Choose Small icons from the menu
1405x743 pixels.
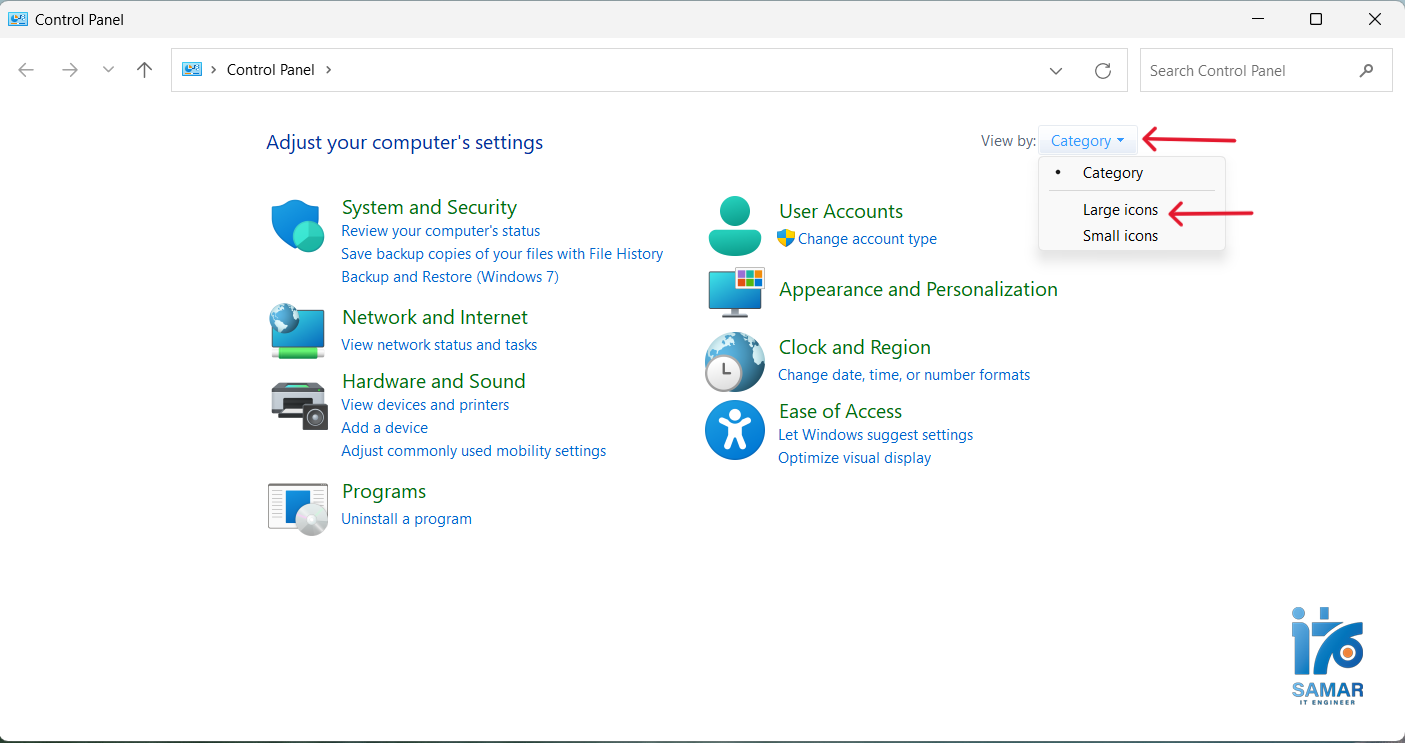1120,236
